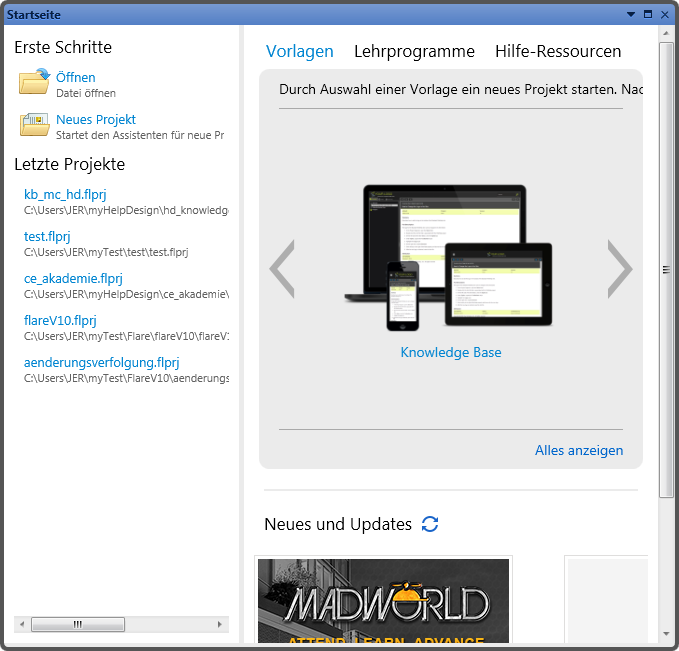
Task: Click the horizontal scrollbar right arrow
Action: [221, 624]
